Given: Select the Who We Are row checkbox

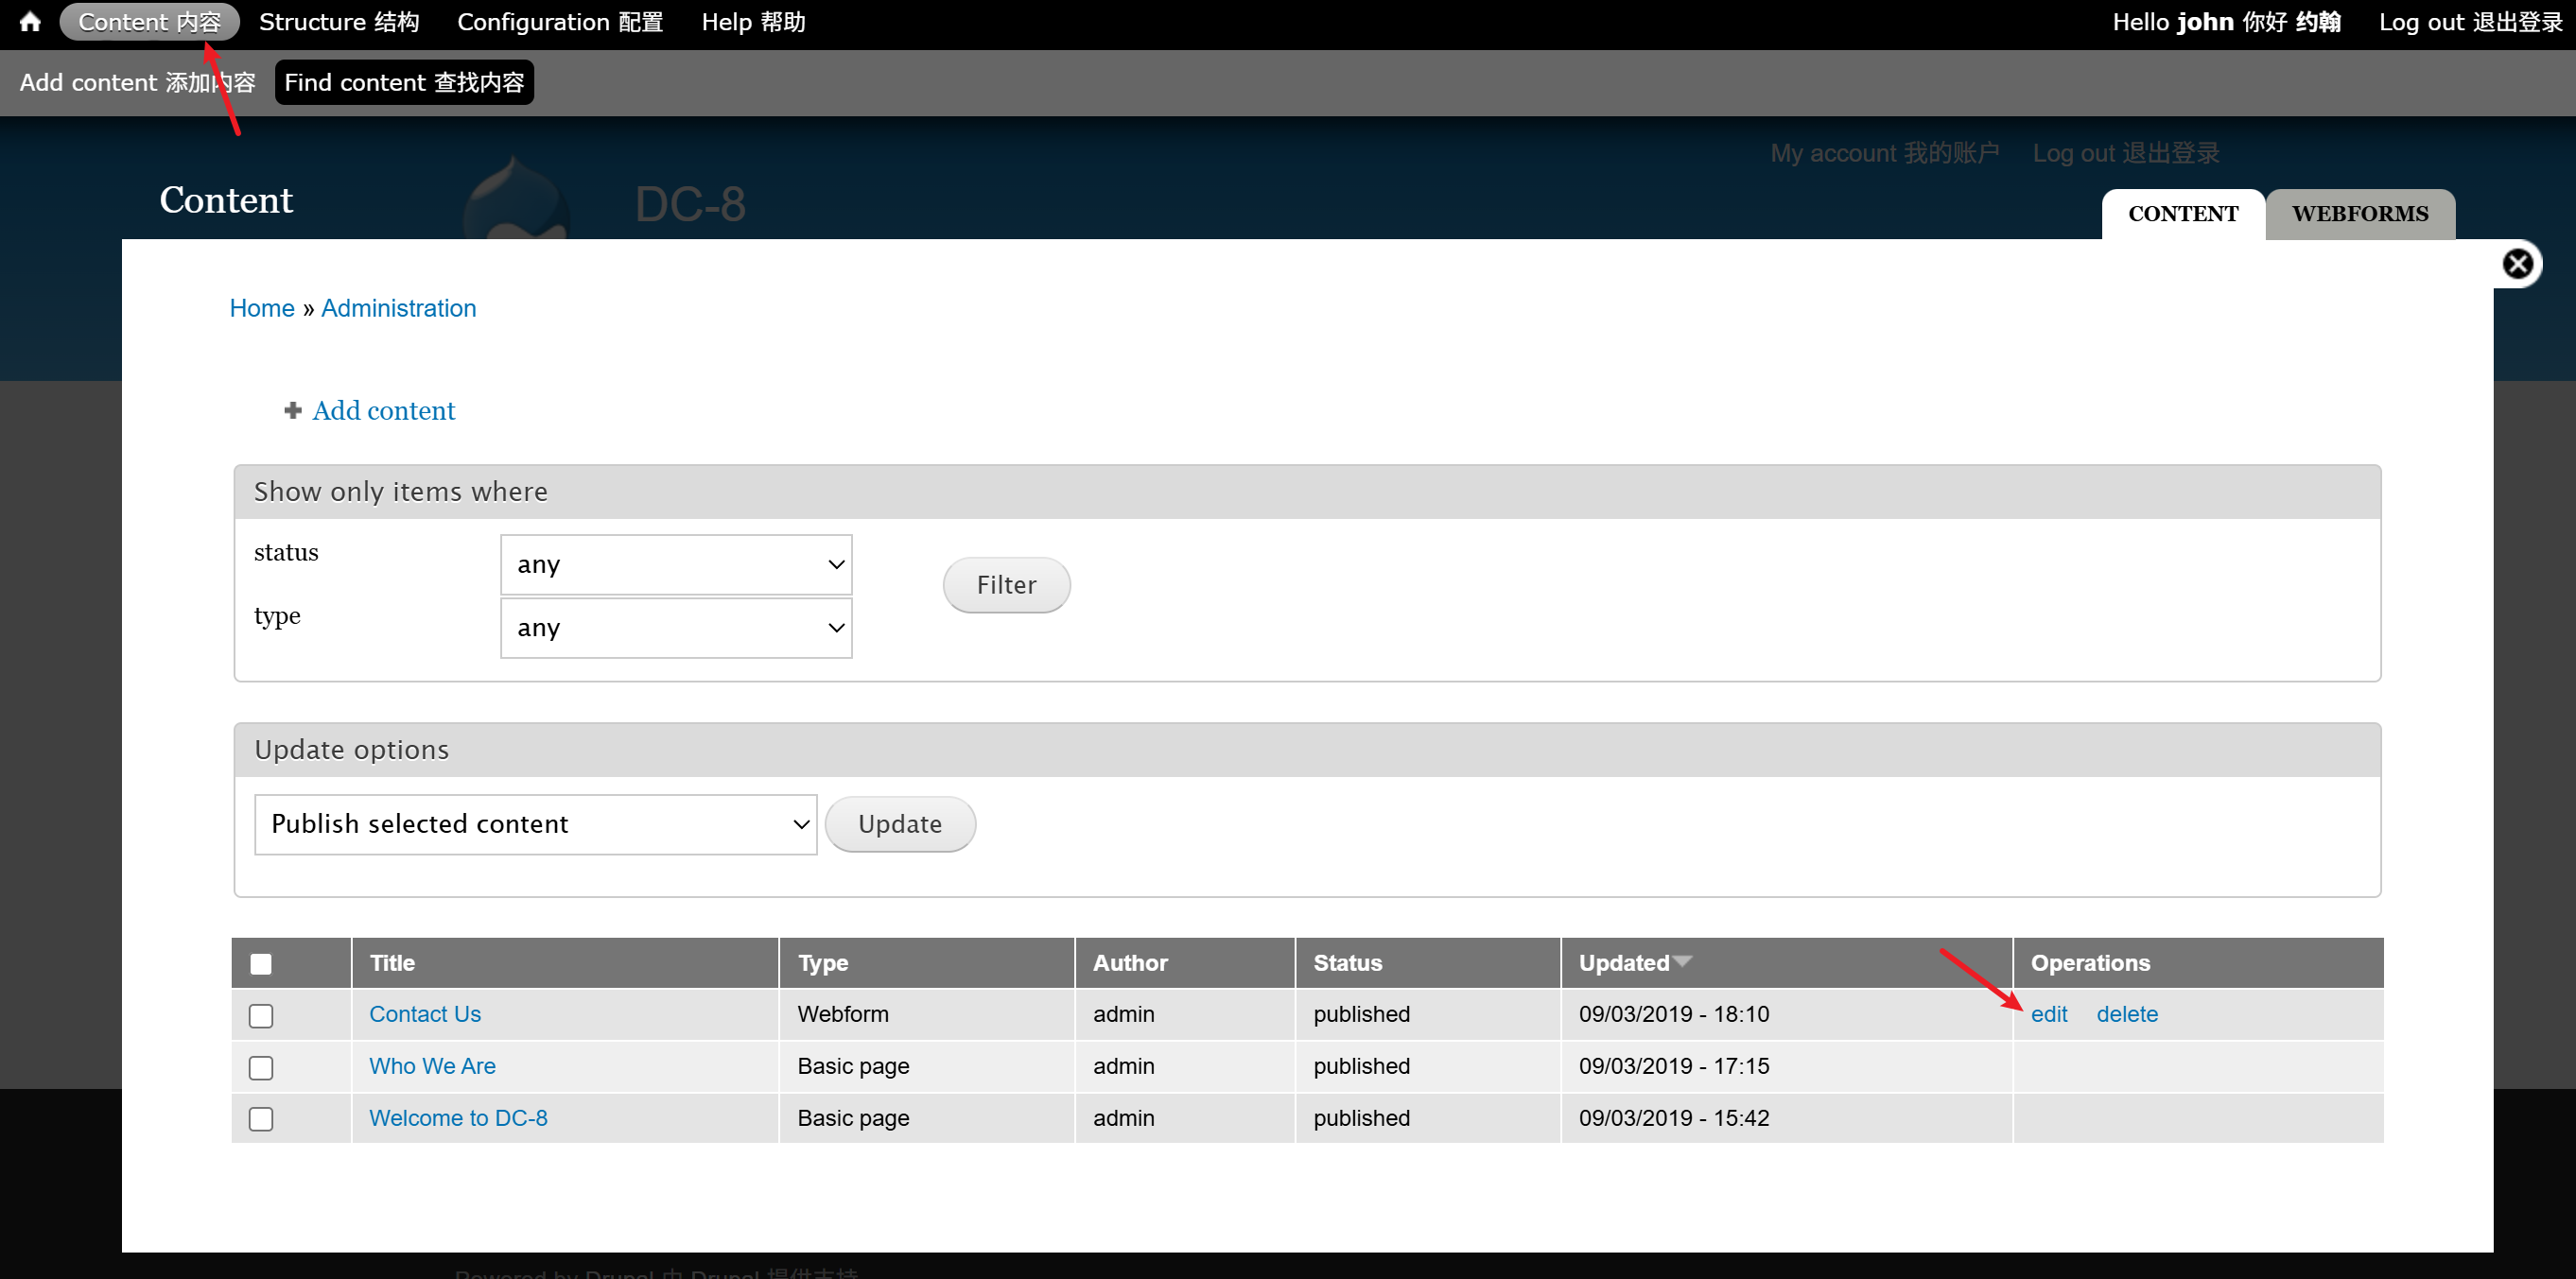Looking at the screenshot, I should click(261, 1068).
